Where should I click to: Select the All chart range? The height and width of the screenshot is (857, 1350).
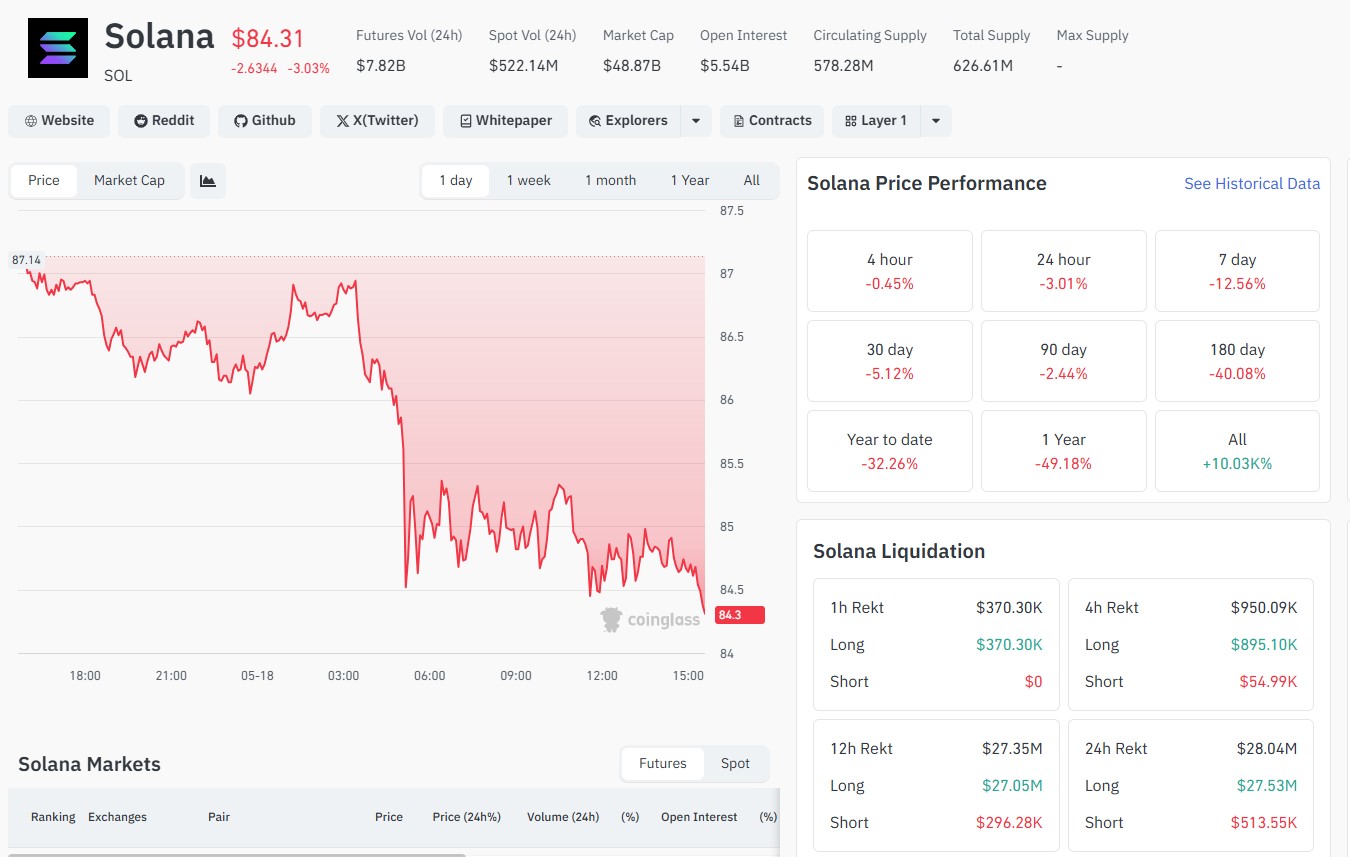pyautogui.click(x=752, y=181)
